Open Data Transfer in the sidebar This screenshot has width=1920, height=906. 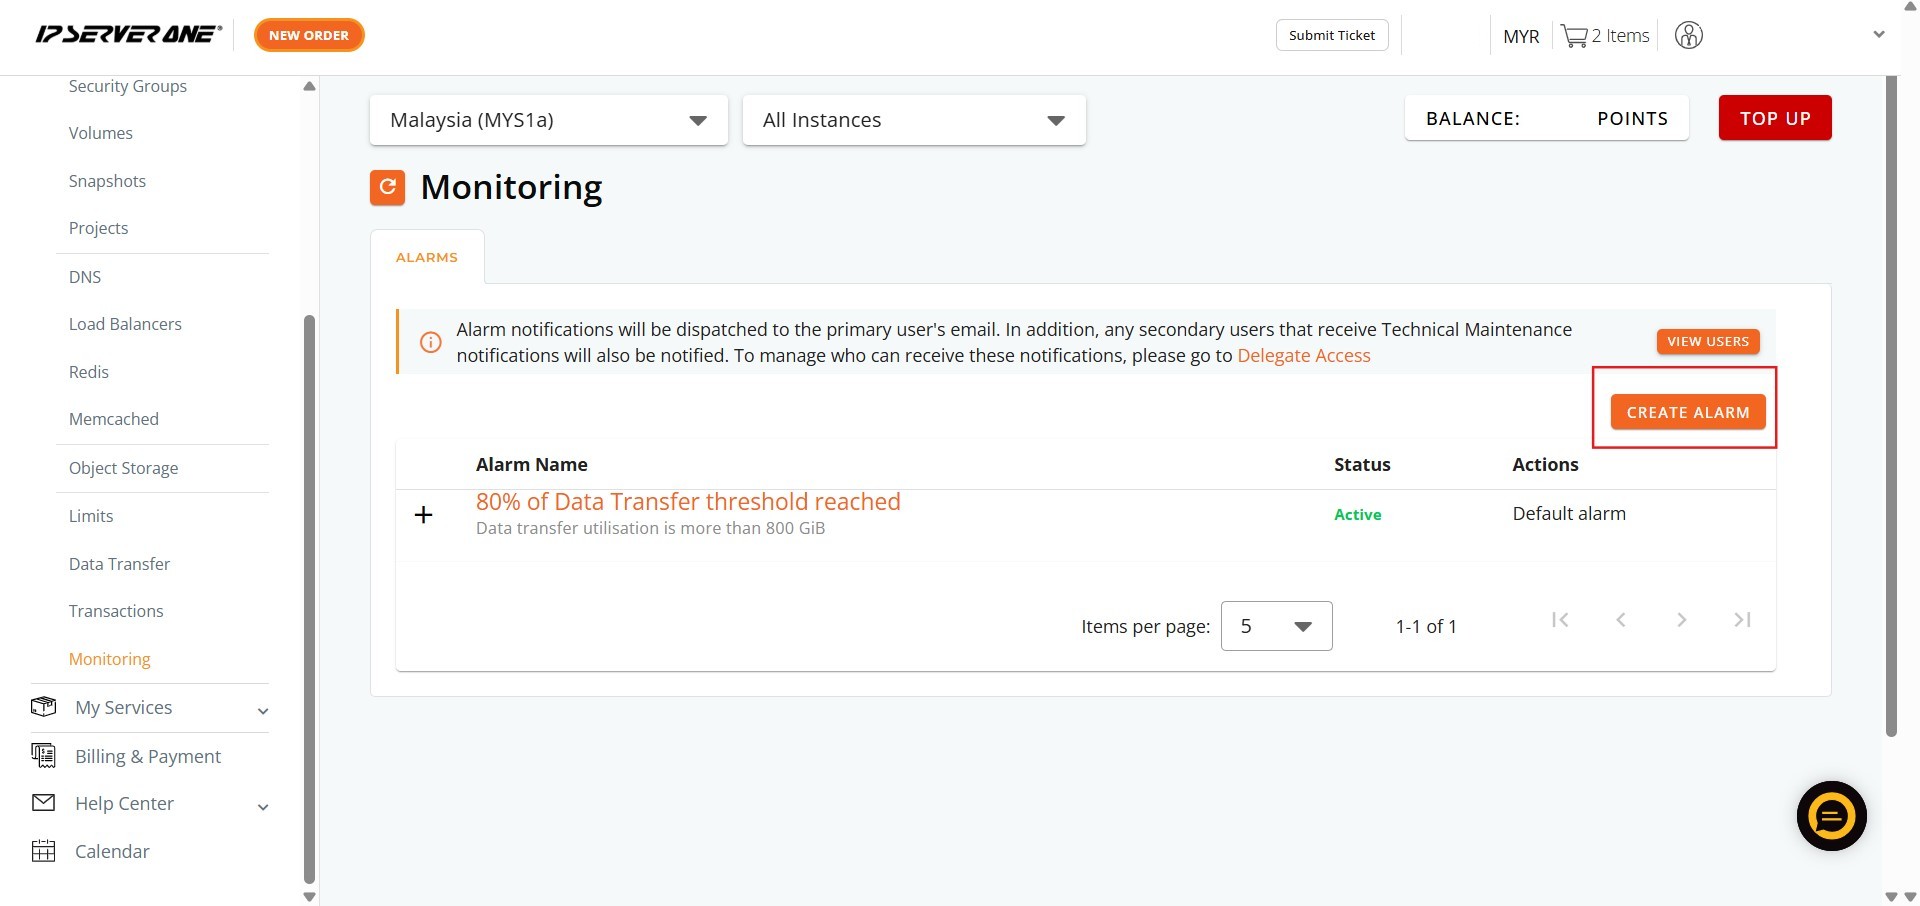pyautogui.click(x=119, y=564)
